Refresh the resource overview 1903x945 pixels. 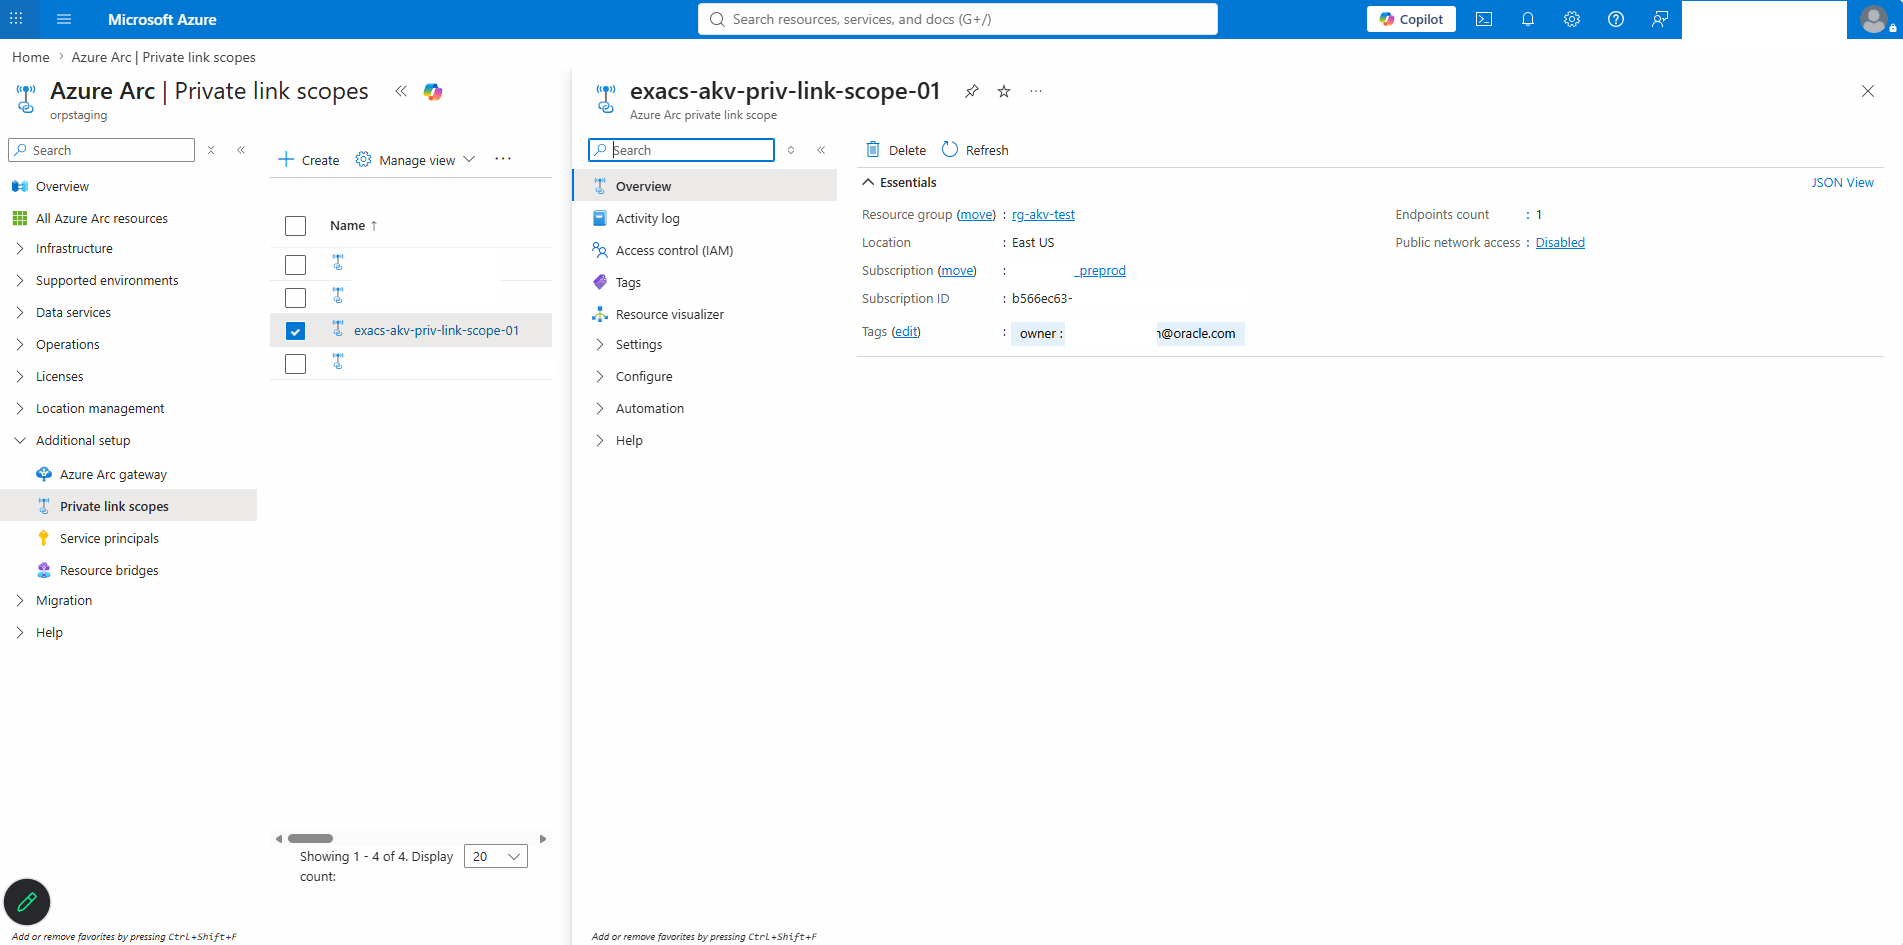coord(975,150)
